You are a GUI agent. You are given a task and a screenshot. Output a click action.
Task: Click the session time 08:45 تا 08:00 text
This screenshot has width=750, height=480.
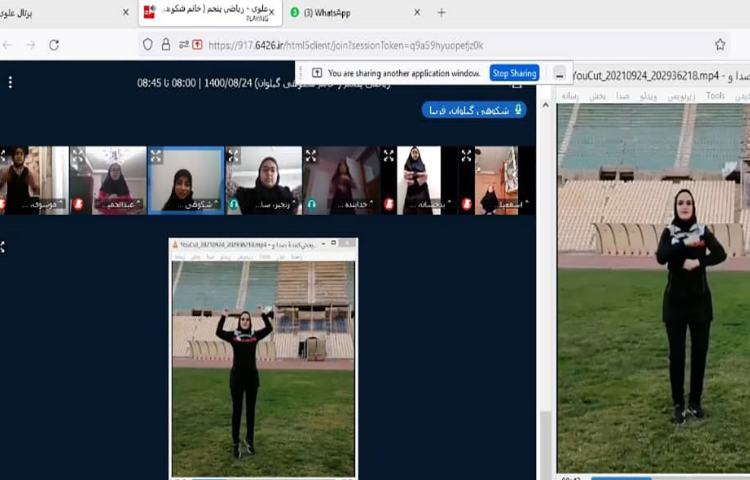(166, 83)
